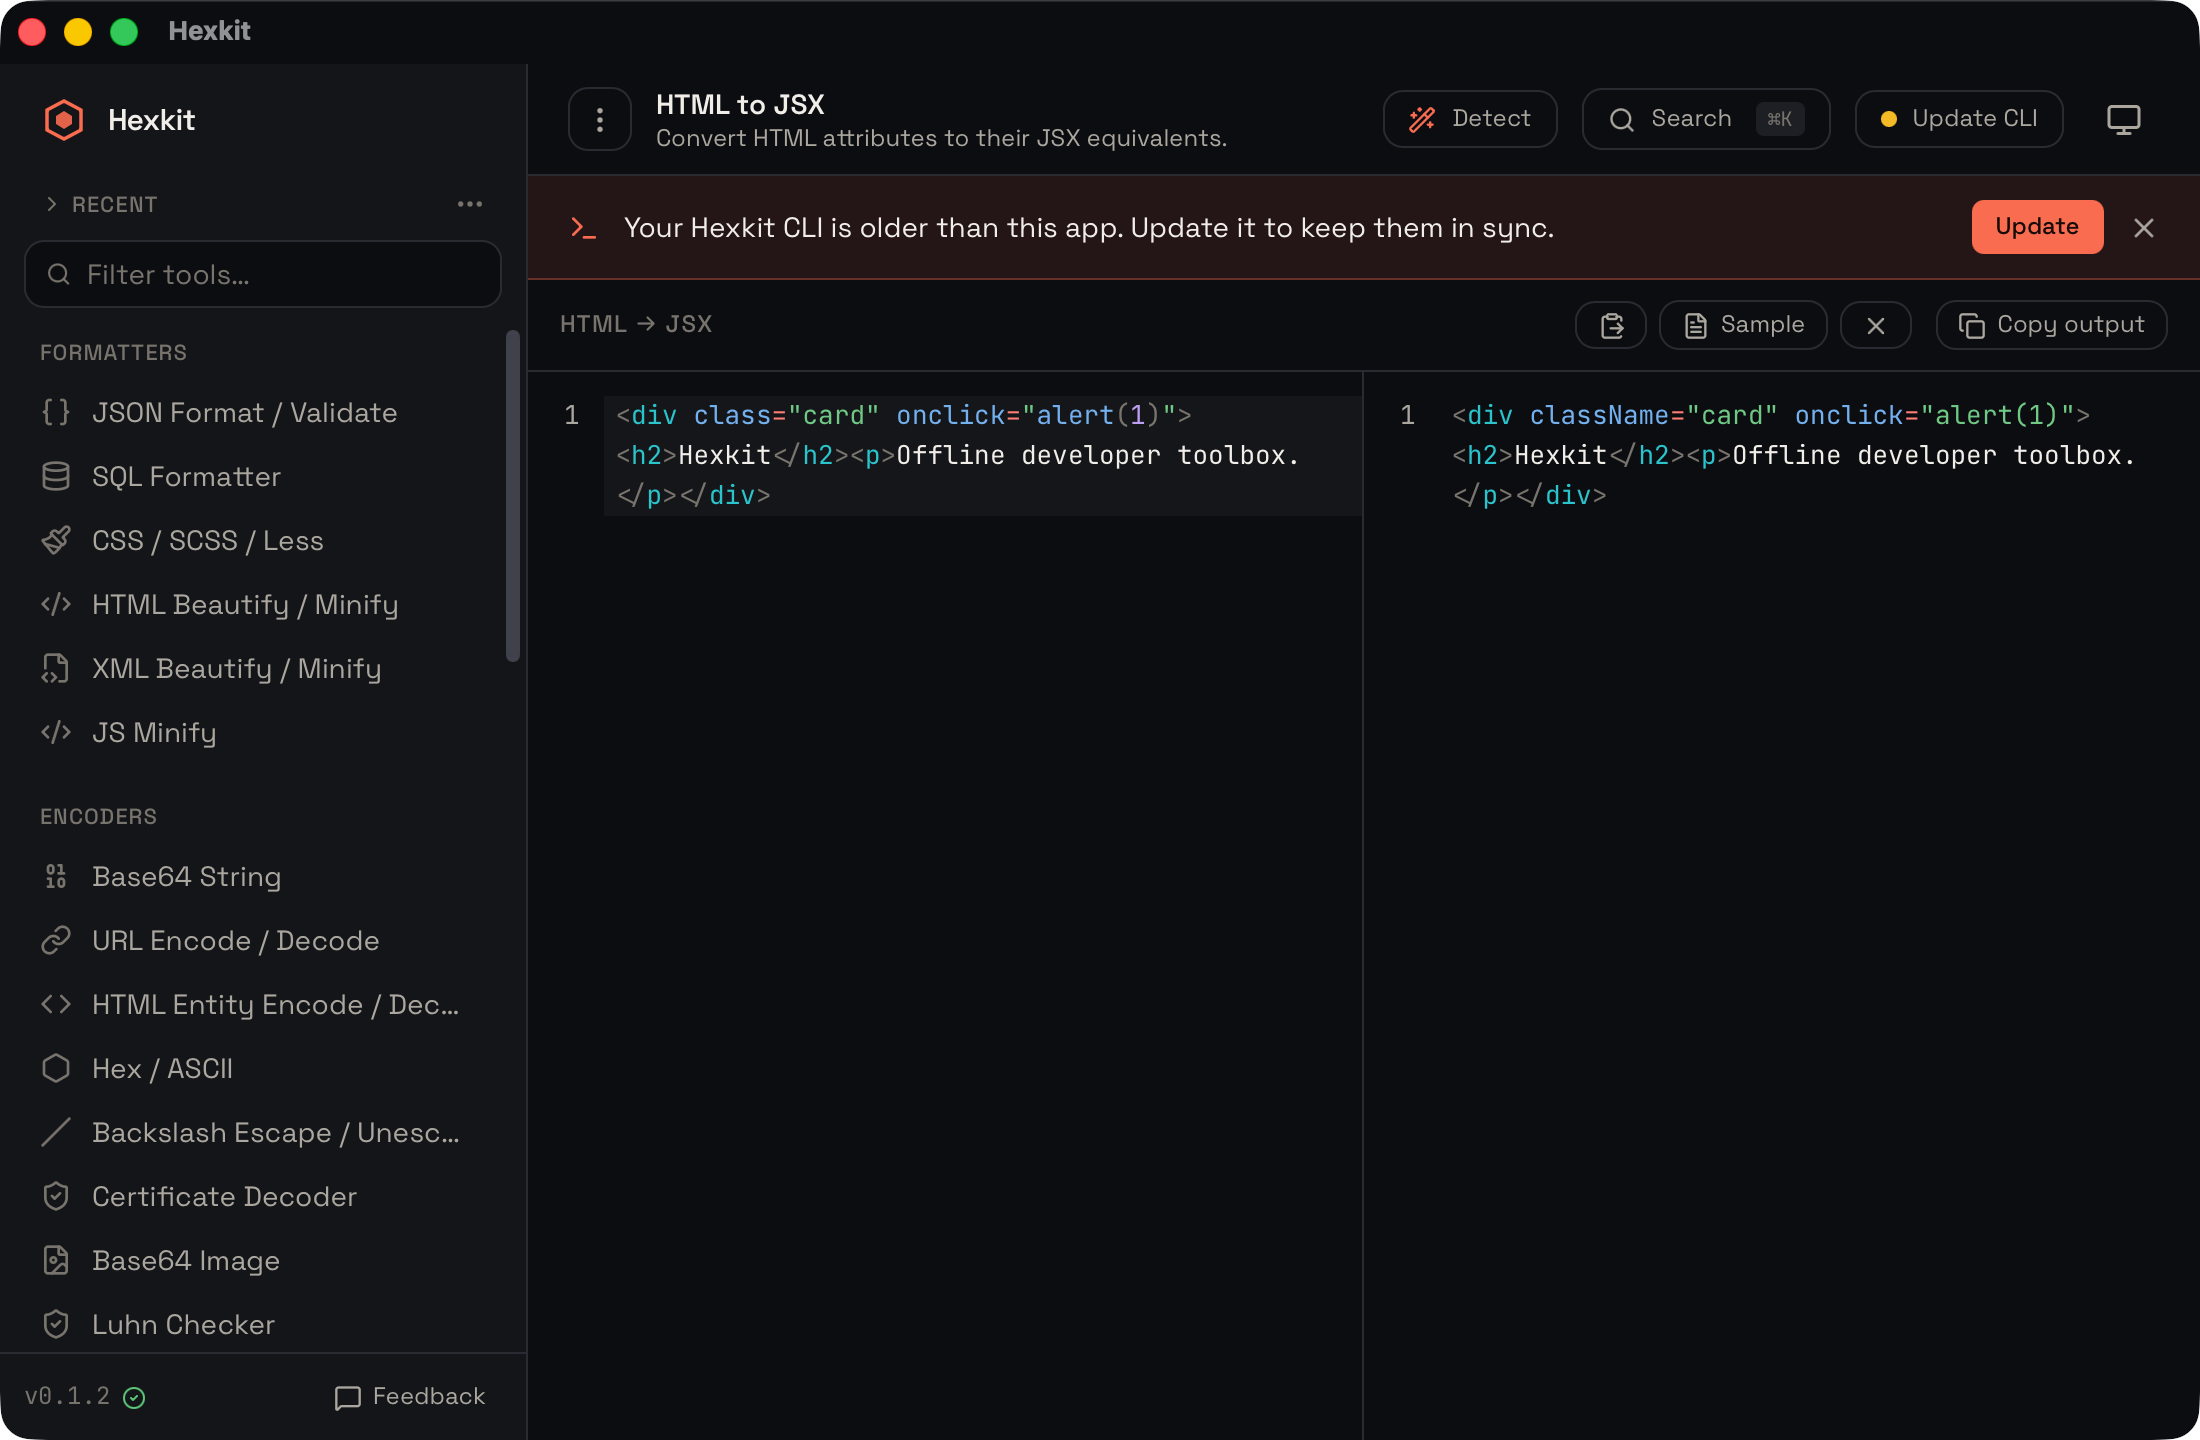The height and width of the screenshot is (1440, 2200).
Task: Open Hex / ASCII tool
Action: tap(263, 1068)
